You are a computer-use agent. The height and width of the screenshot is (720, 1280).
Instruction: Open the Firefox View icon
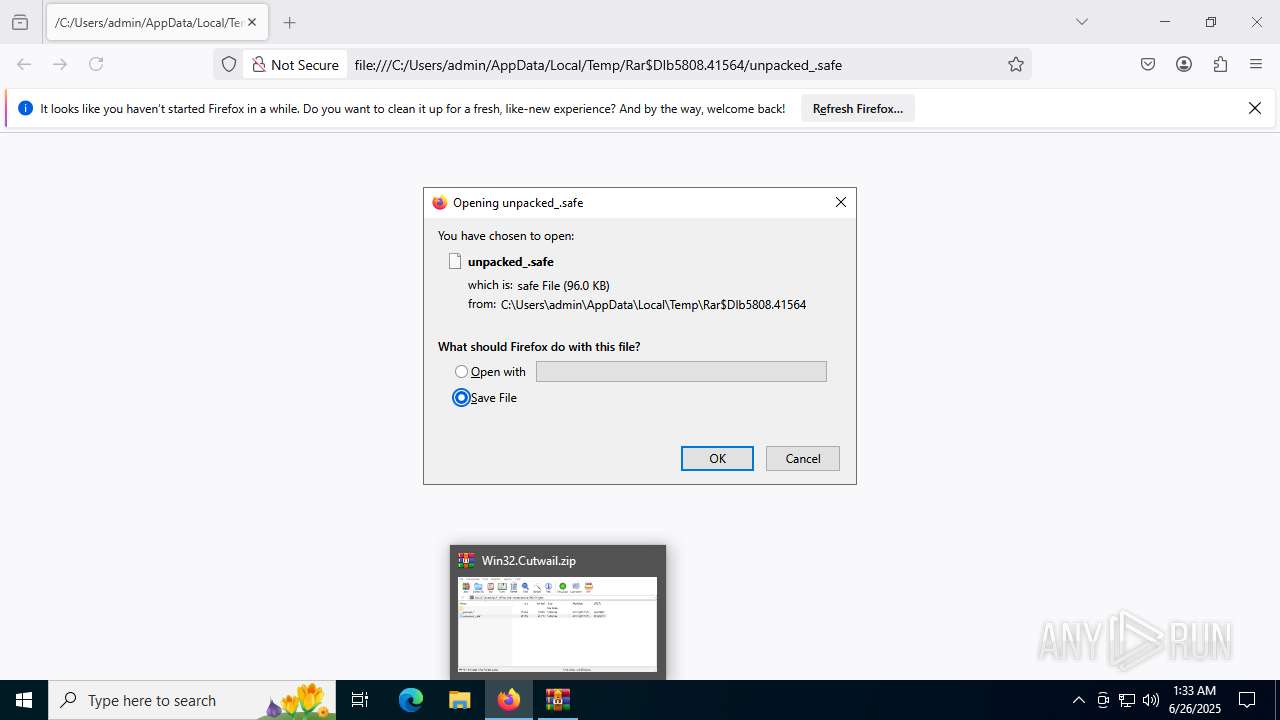click(x=20, y=22)
